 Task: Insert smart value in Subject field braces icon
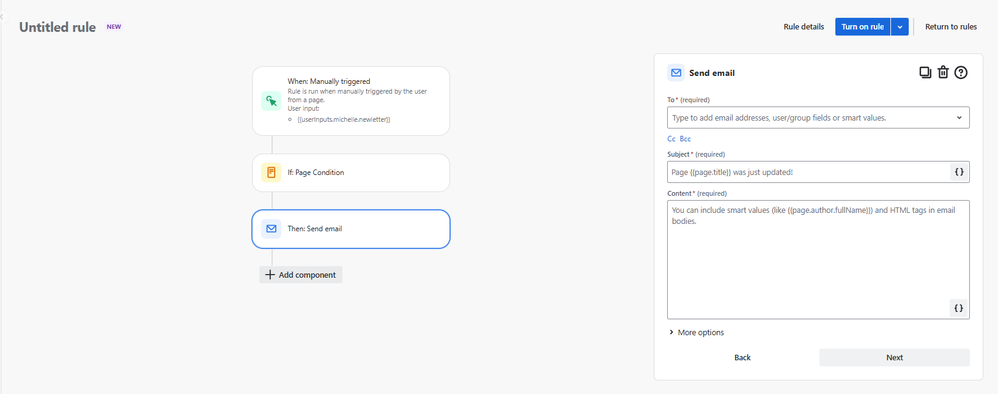[x=959, y=172]
